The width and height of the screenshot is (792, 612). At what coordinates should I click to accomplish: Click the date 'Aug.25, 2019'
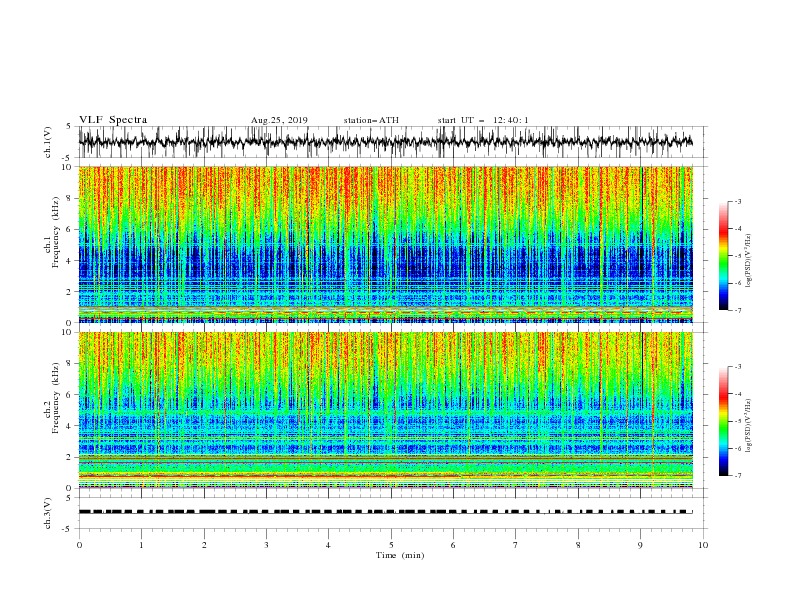(x=279, y=120)
